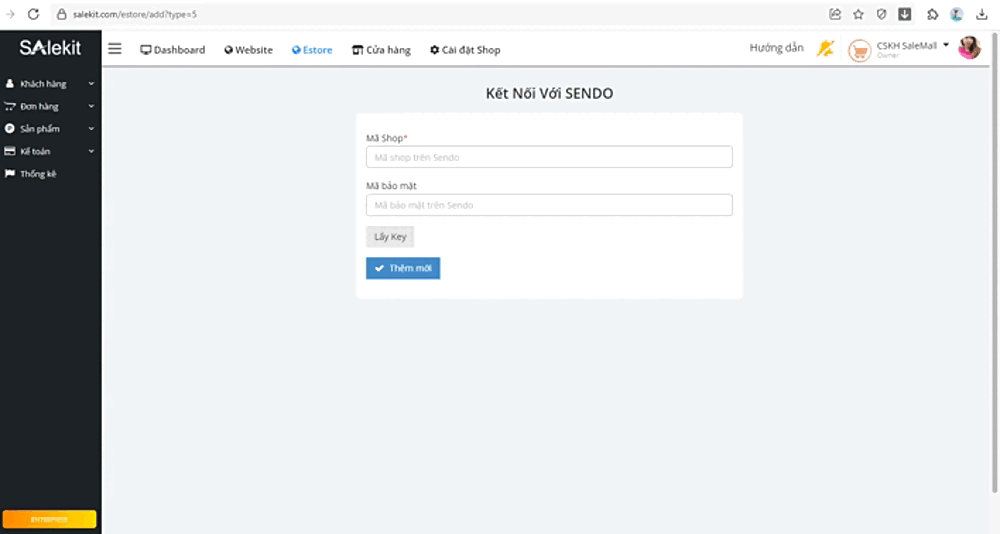
Task: Click the Mã bảo mật input field
Action: point(549,205)
